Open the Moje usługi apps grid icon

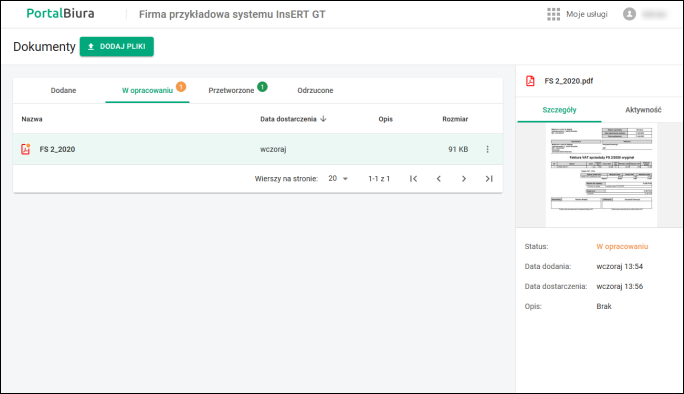553,14
